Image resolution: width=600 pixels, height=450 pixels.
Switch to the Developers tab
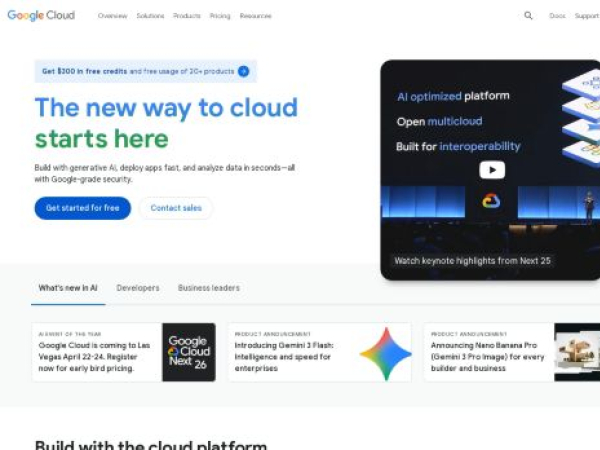point(138,288)
